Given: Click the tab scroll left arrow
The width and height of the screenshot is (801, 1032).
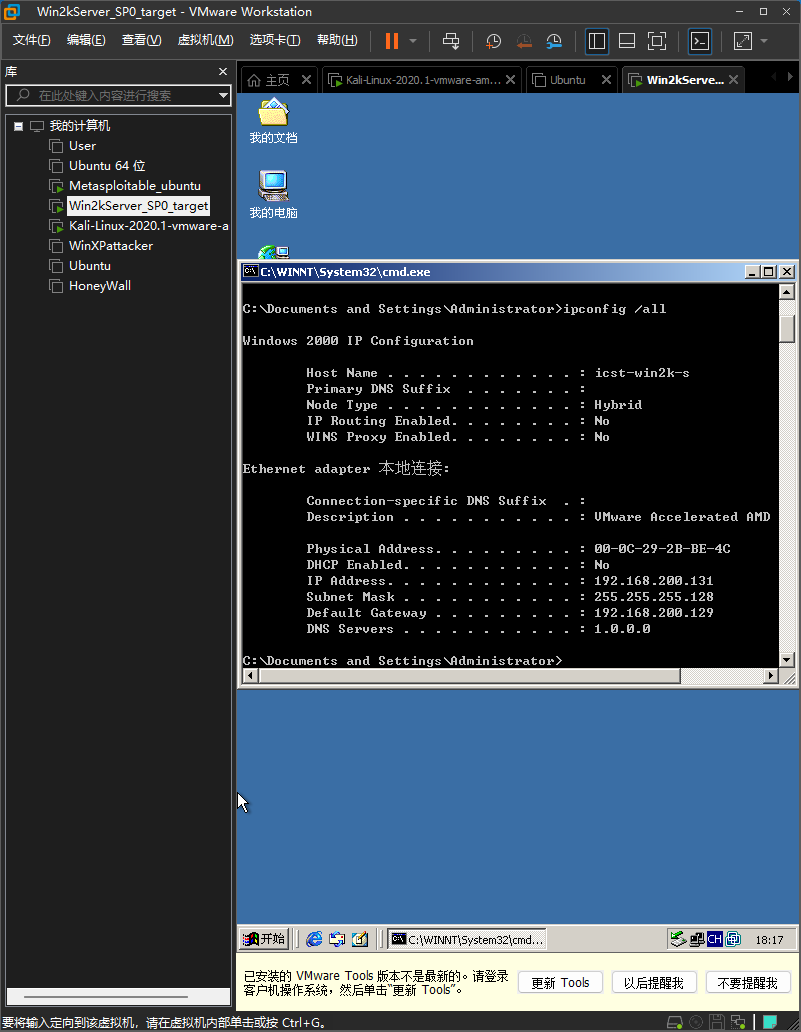Looking at the screenshot, I should tap(773, 77).
